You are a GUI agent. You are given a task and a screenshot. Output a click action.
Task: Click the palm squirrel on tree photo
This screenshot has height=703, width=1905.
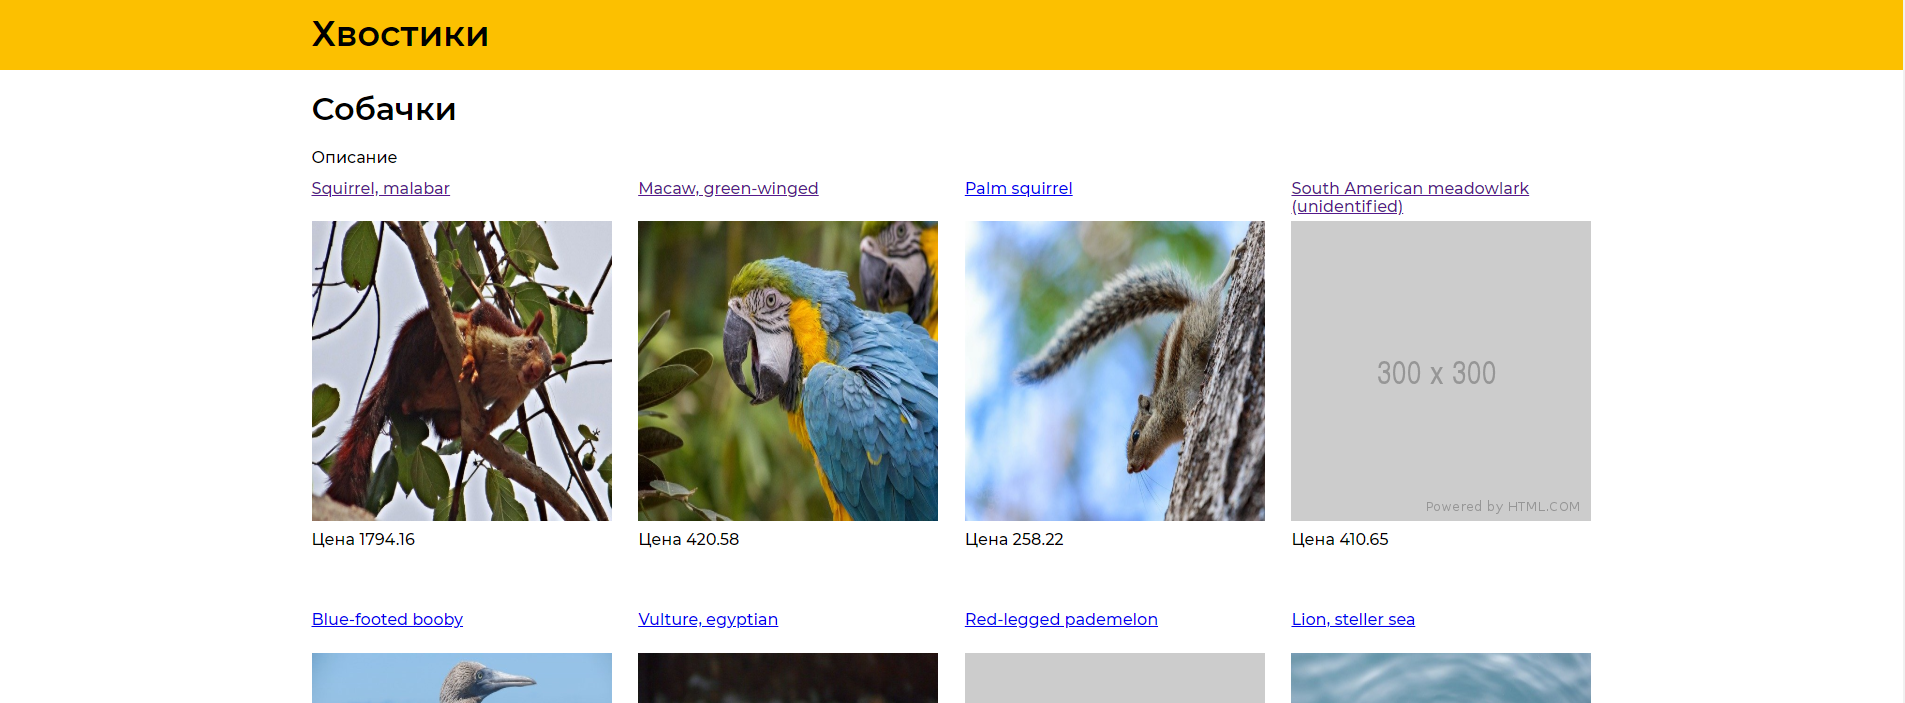[x=1115, y=371]
